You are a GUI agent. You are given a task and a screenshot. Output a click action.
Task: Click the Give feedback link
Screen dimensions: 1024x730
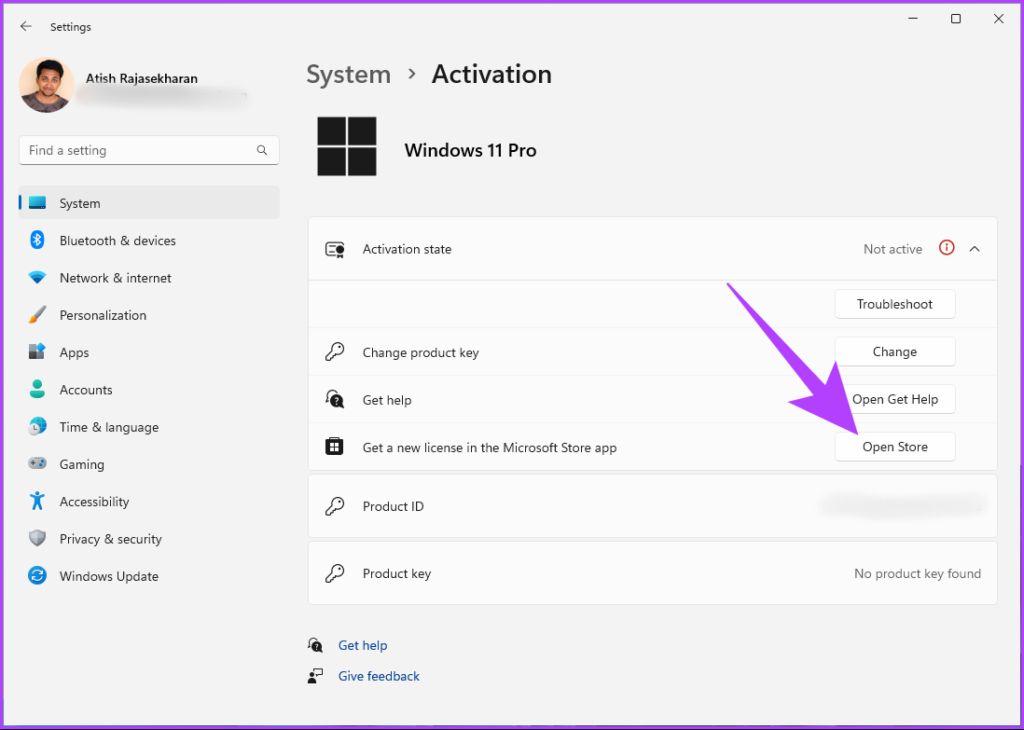click(378, 675)
